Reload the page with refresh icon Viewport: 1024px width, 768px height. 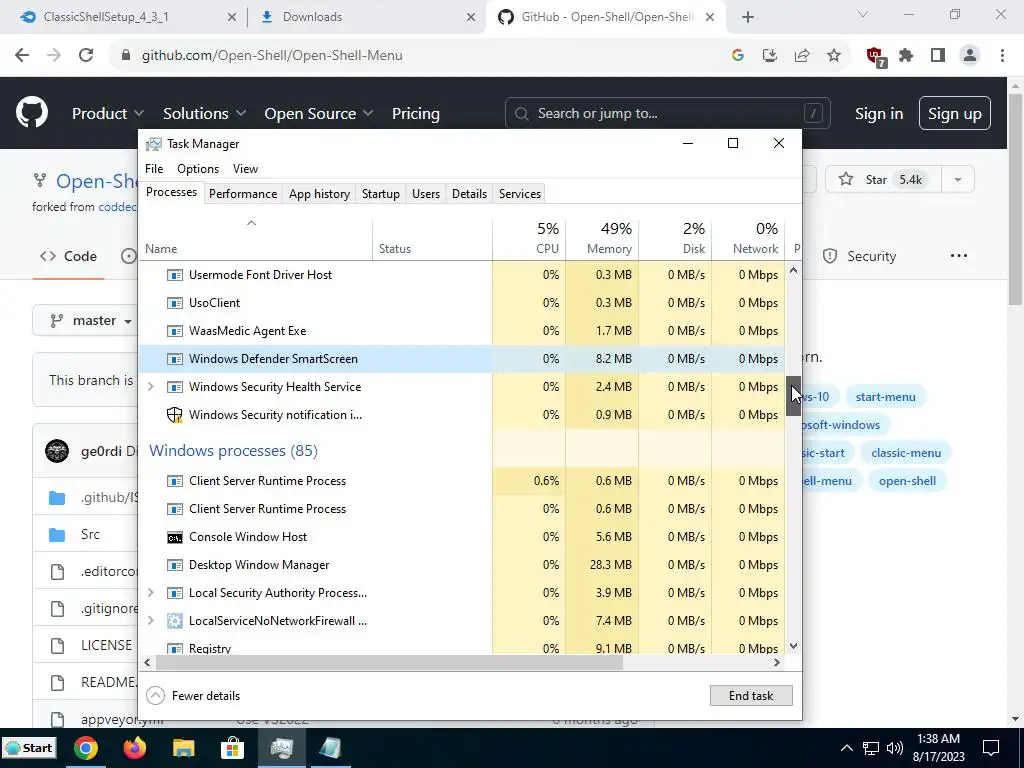86,56
